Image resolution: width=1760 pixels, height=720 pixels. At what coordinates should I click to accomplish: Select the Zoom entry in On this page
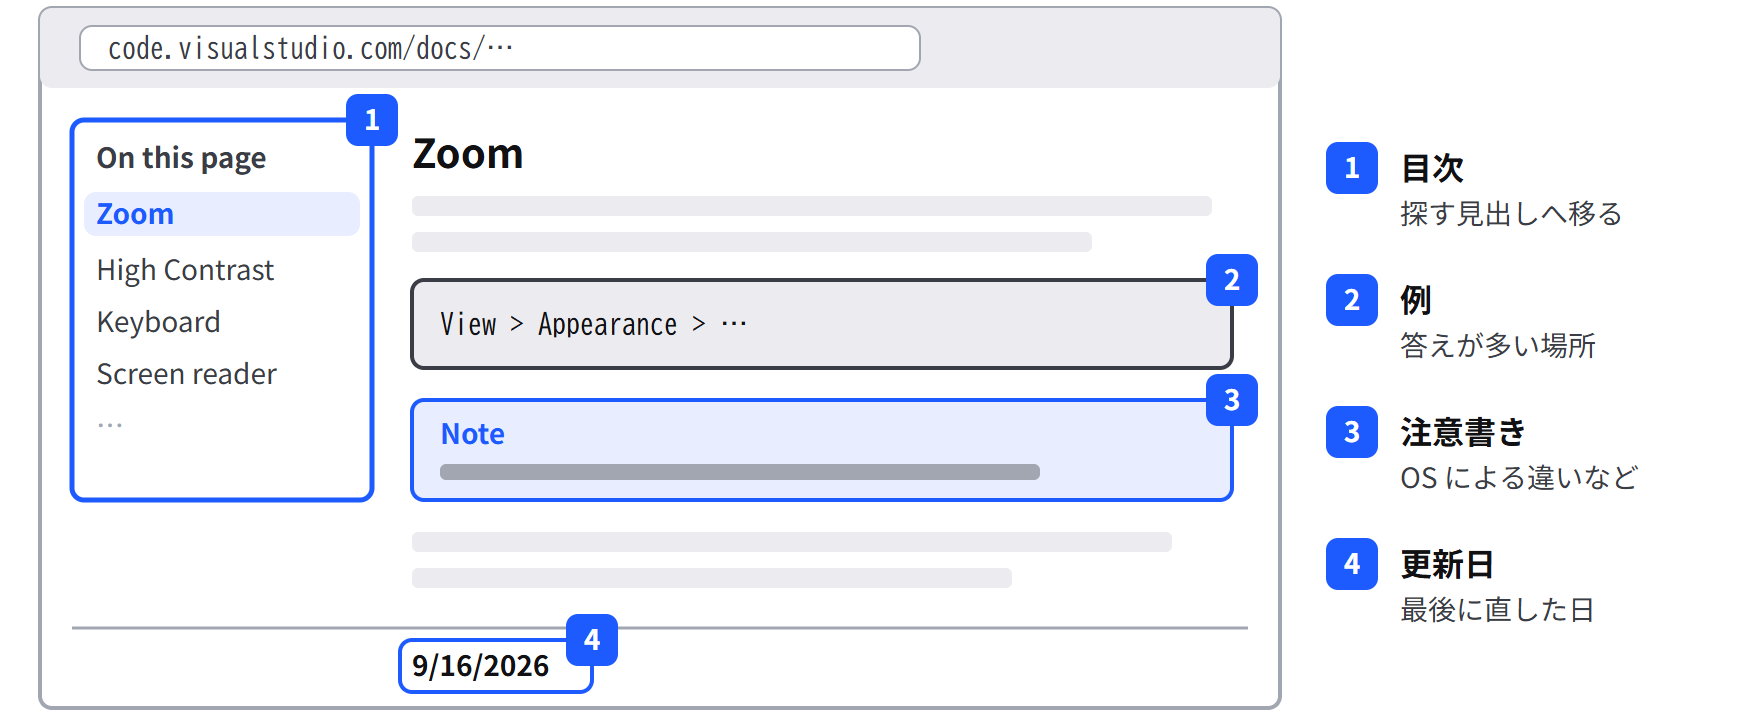(x=222, y=214)
